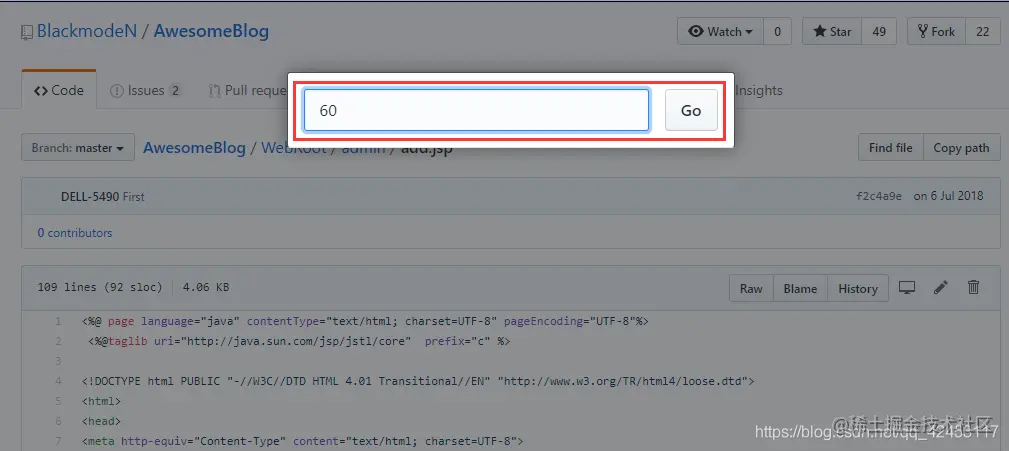Click line number 7 in the code

point(59,441)
